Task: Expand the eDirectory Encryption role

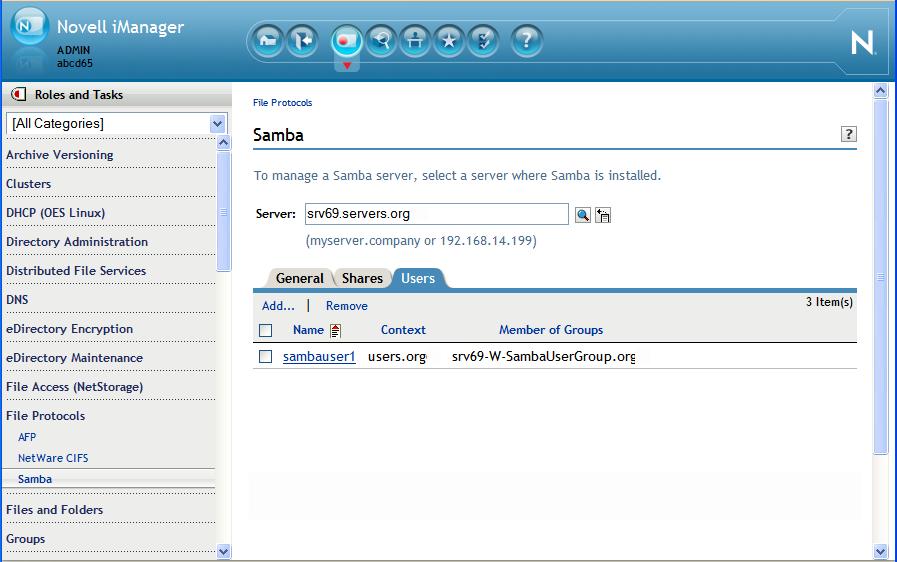Action: [69, 329]
